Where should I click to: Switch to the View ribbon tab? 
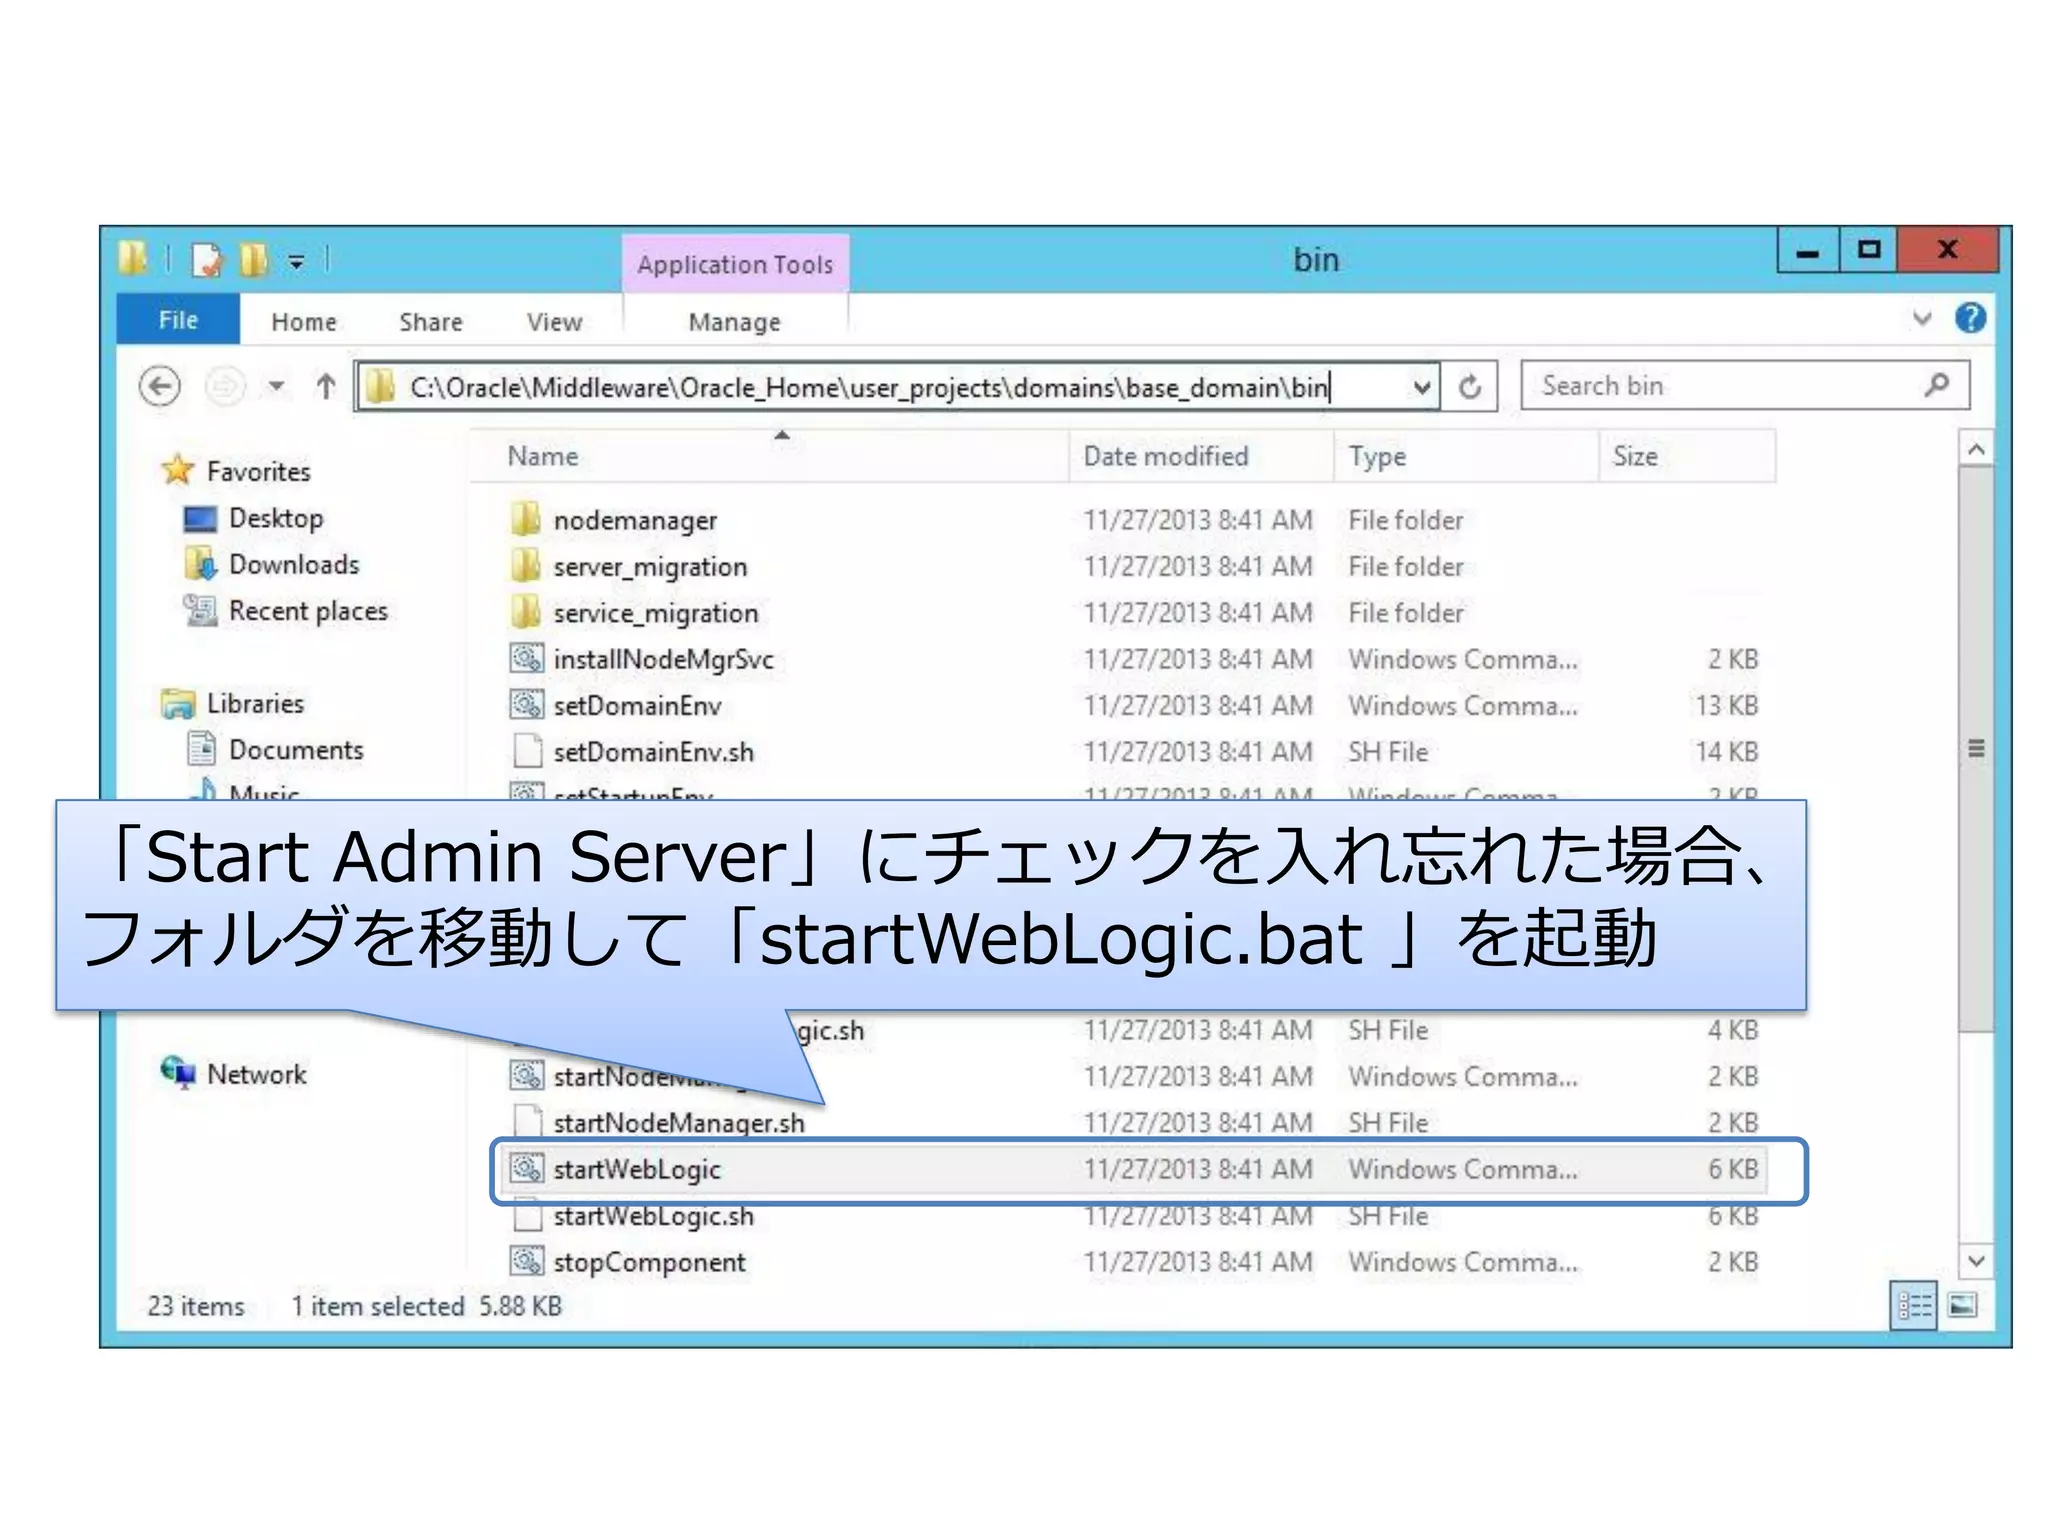(x=554, y=322)
